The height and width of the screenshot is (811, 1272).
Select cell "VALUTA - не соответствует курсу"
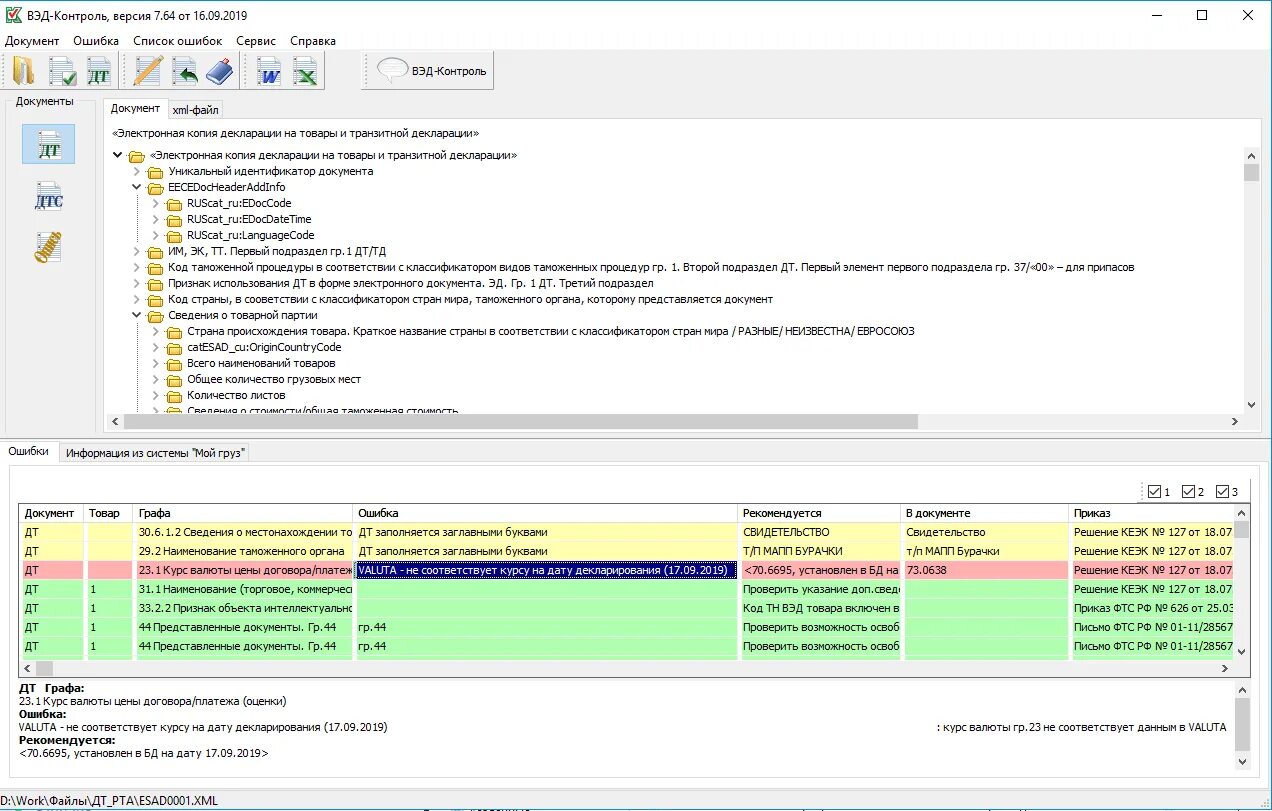click(547, 570)
